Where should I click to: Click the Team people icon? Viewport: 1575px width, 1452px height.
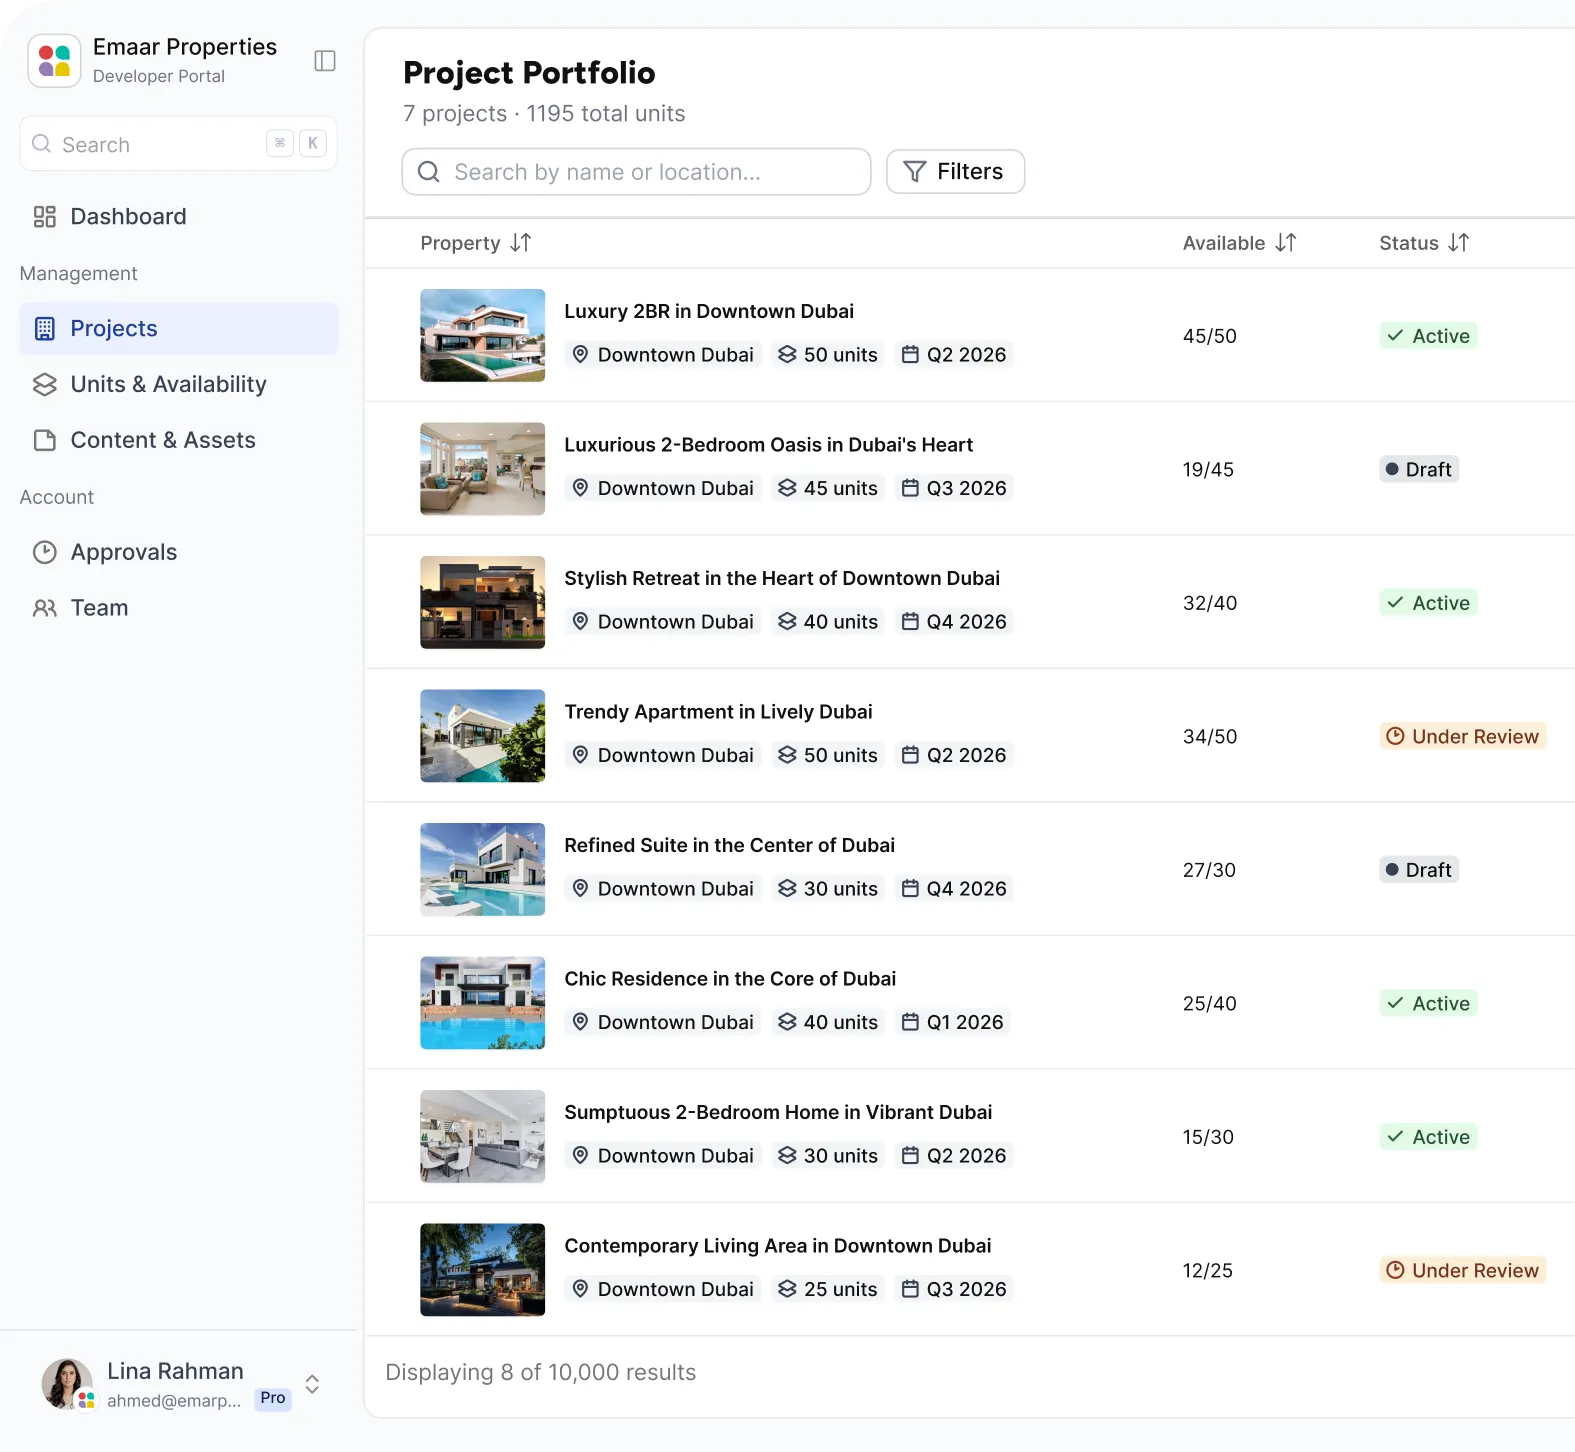pyautogui.click(x=45, y=608)
